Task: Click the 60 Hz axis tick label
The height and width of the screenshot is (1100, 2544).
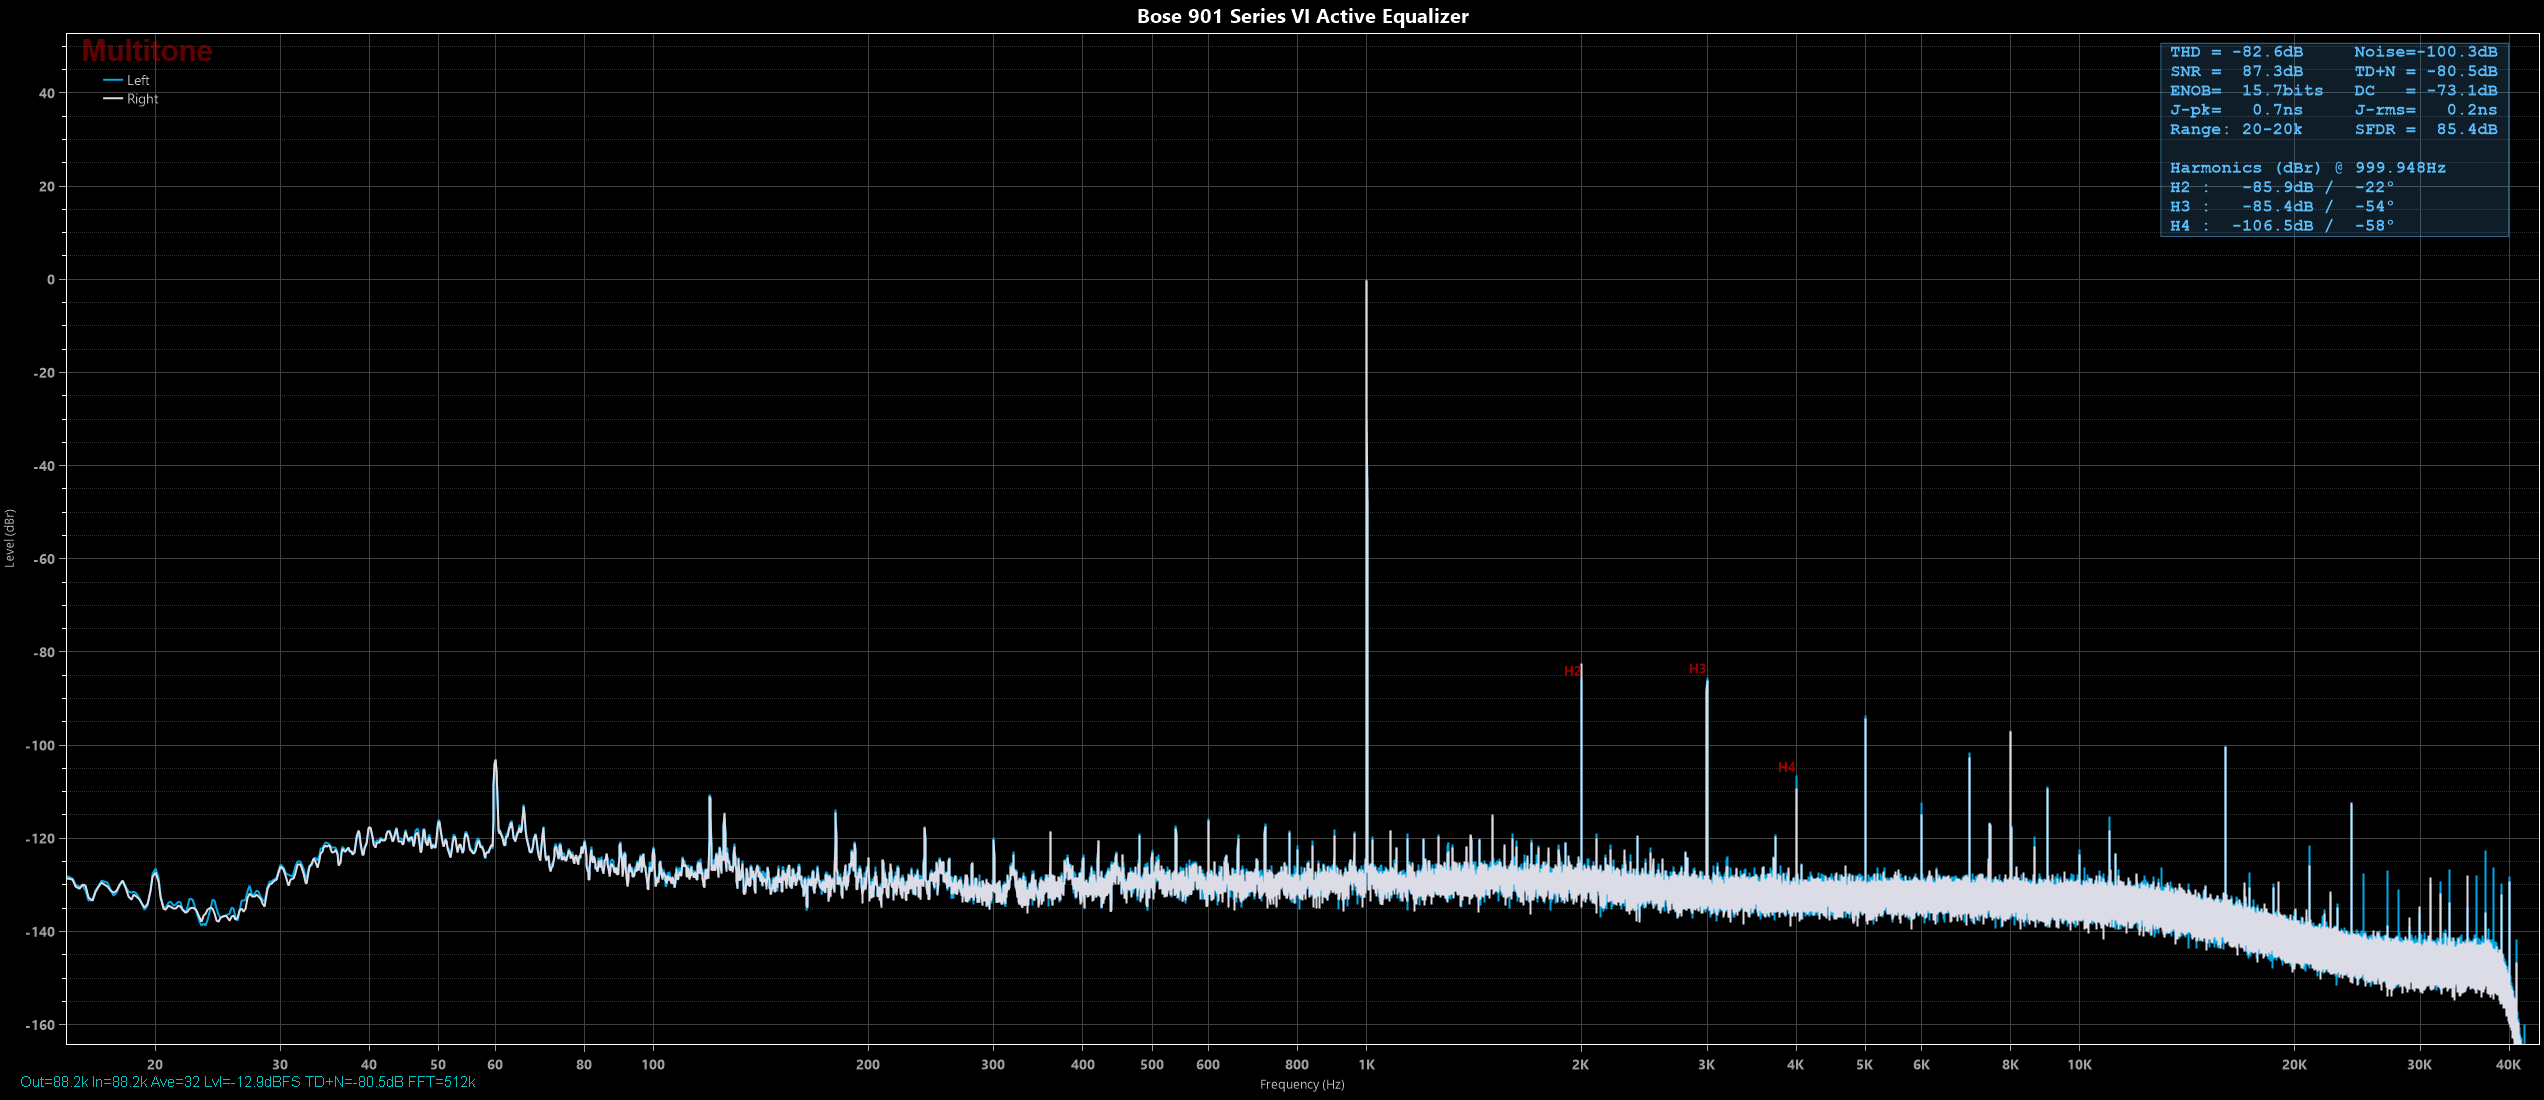Action: point(495,1065)
